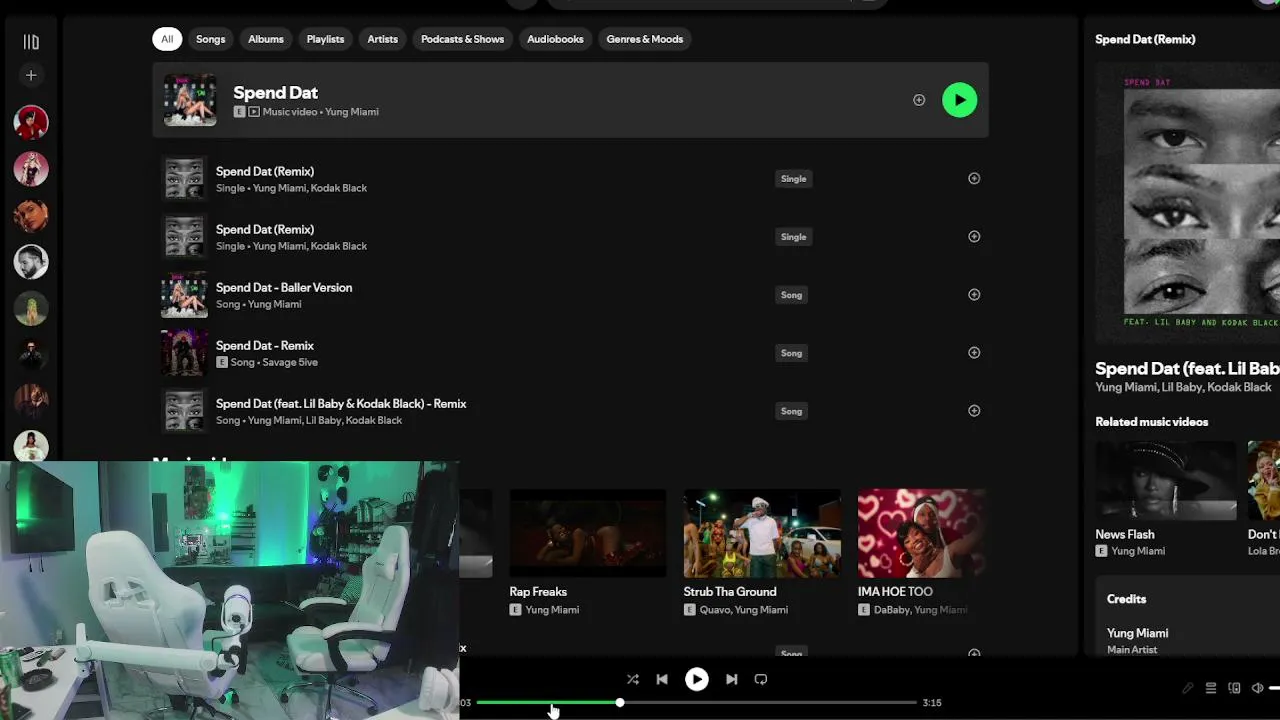Screen dimensions: 1280x720
Task: Open the artist line under the now playing title
Action: tap(1184, 388)
